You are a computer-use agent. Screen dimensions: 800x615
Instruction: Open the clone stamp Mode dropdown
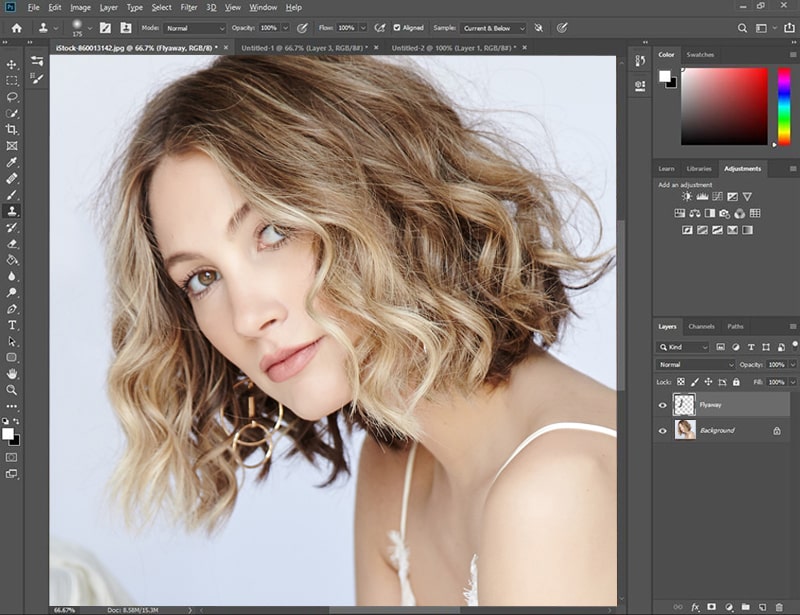(194, 28)
